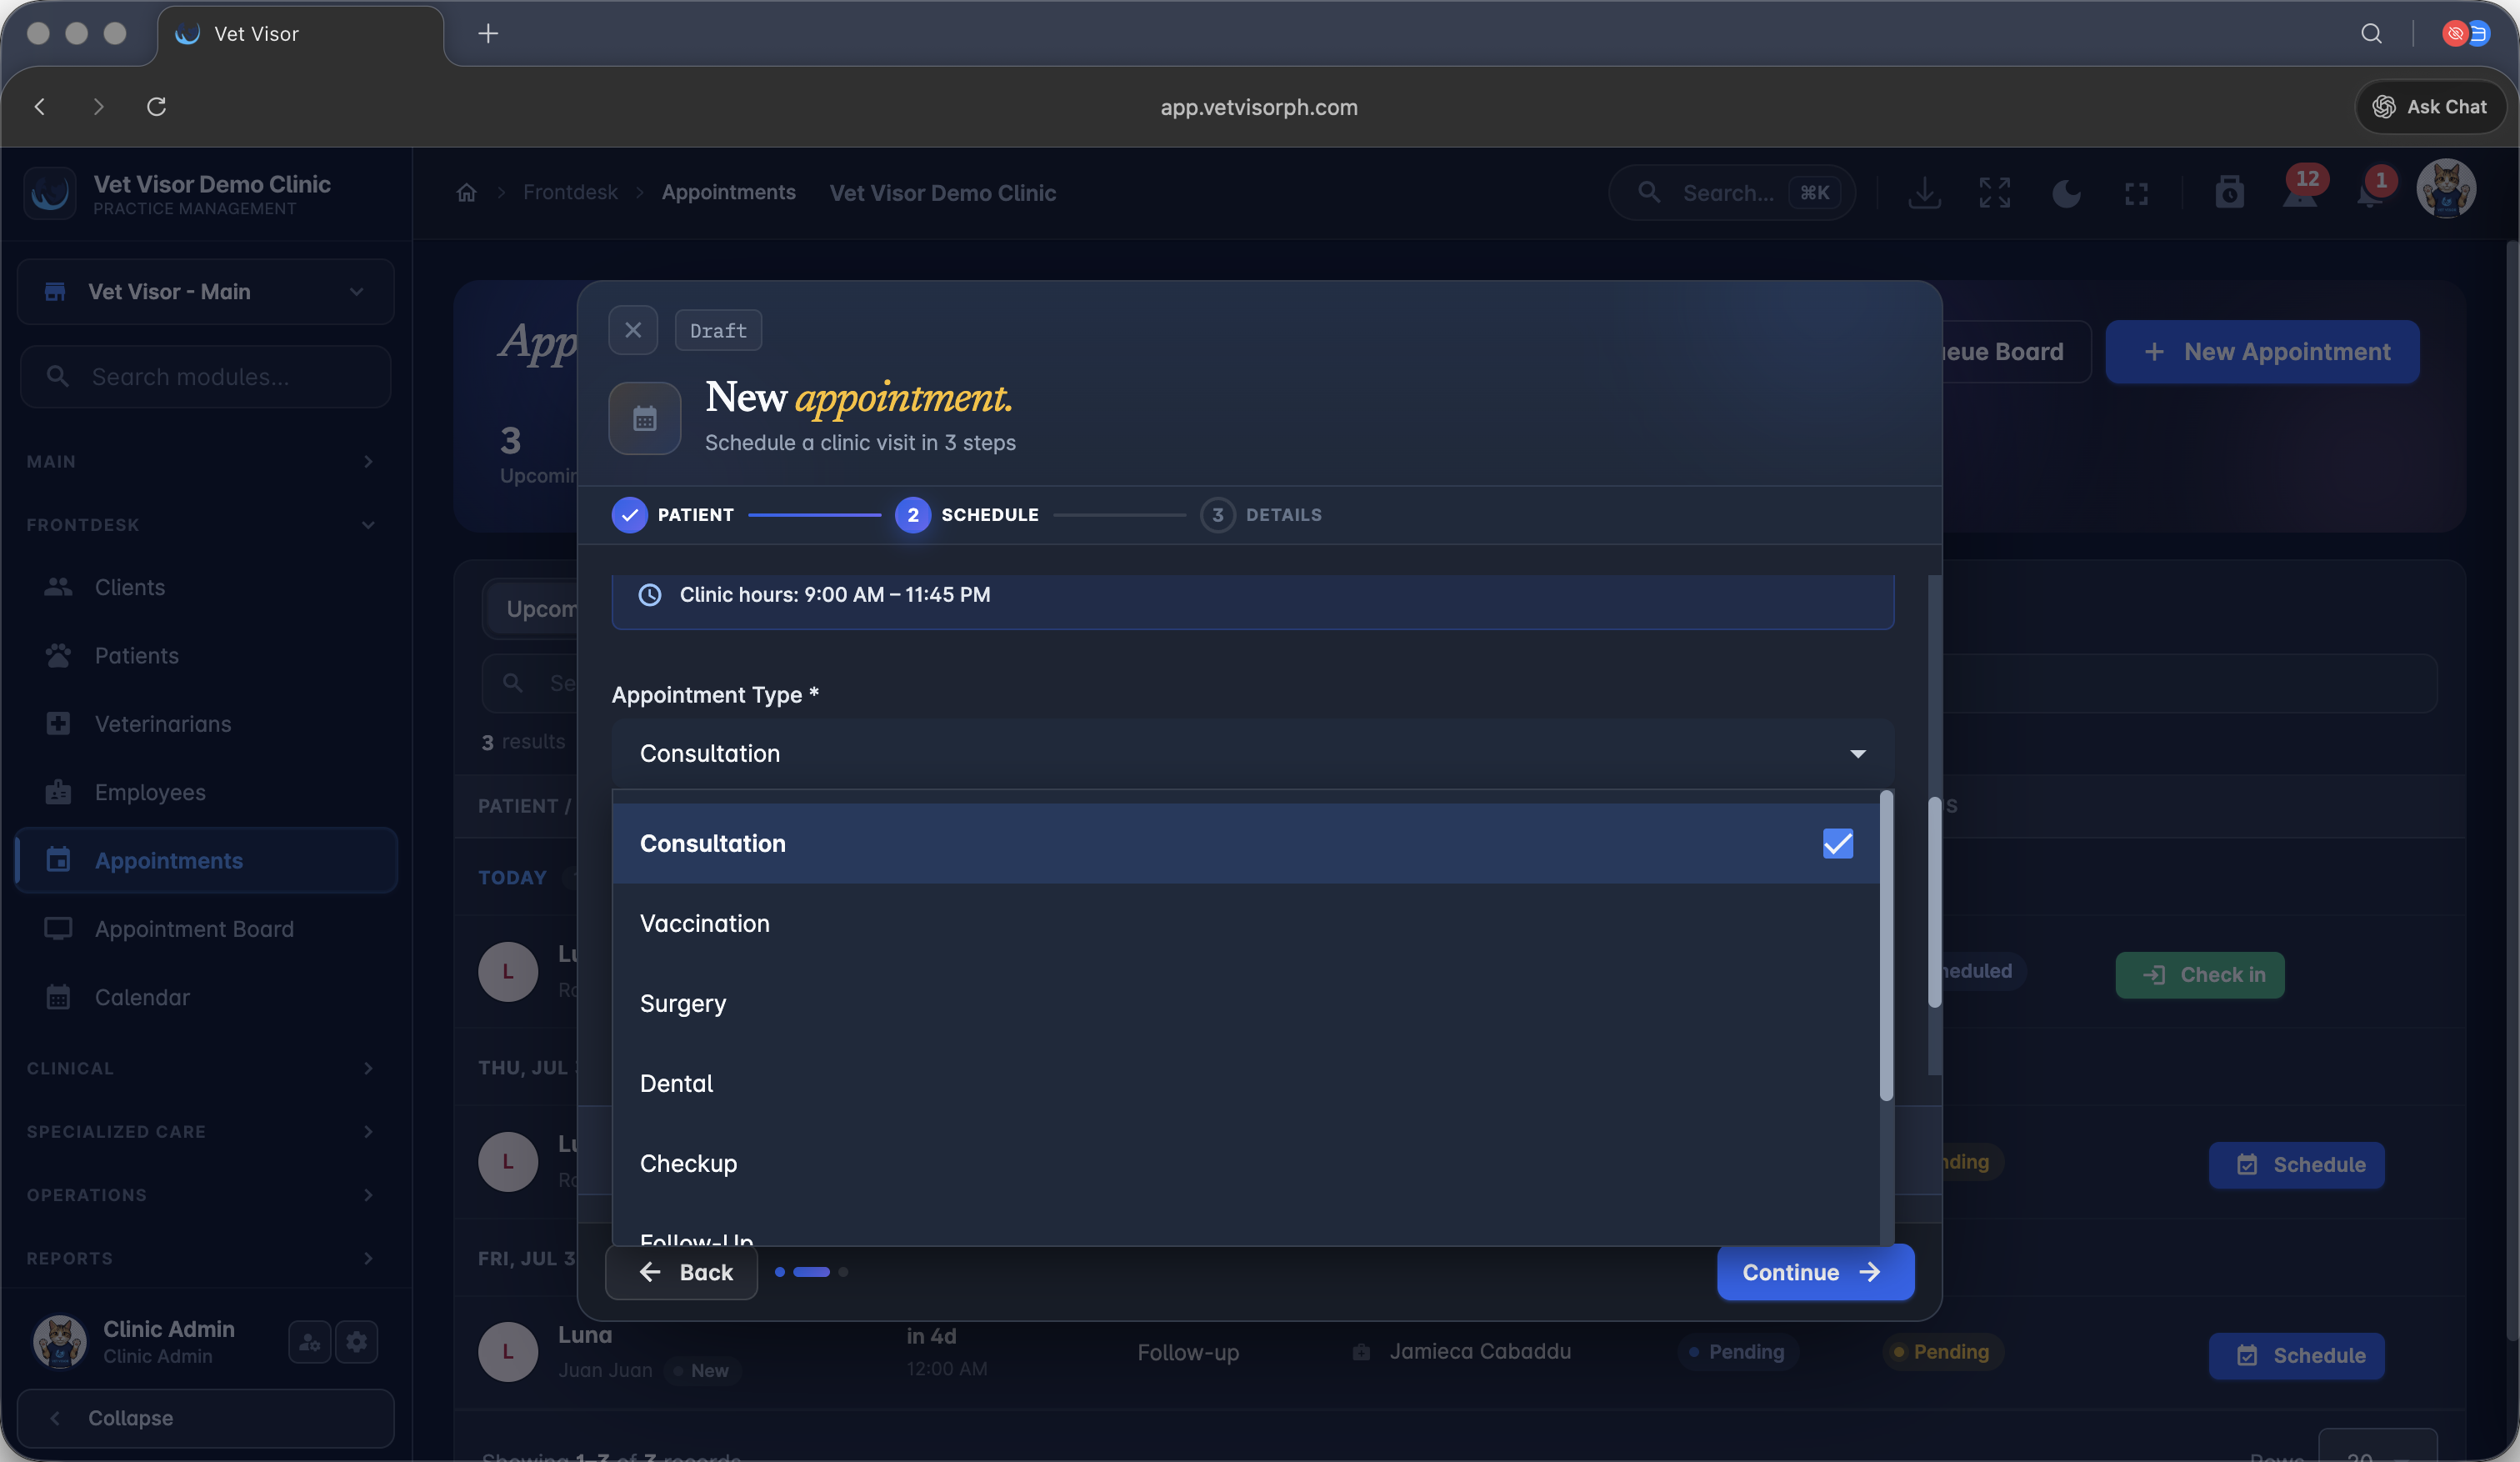Open Appointments in the sidebar
The width and height of the screenshot is (2520, 1462).
pos(207,861)
